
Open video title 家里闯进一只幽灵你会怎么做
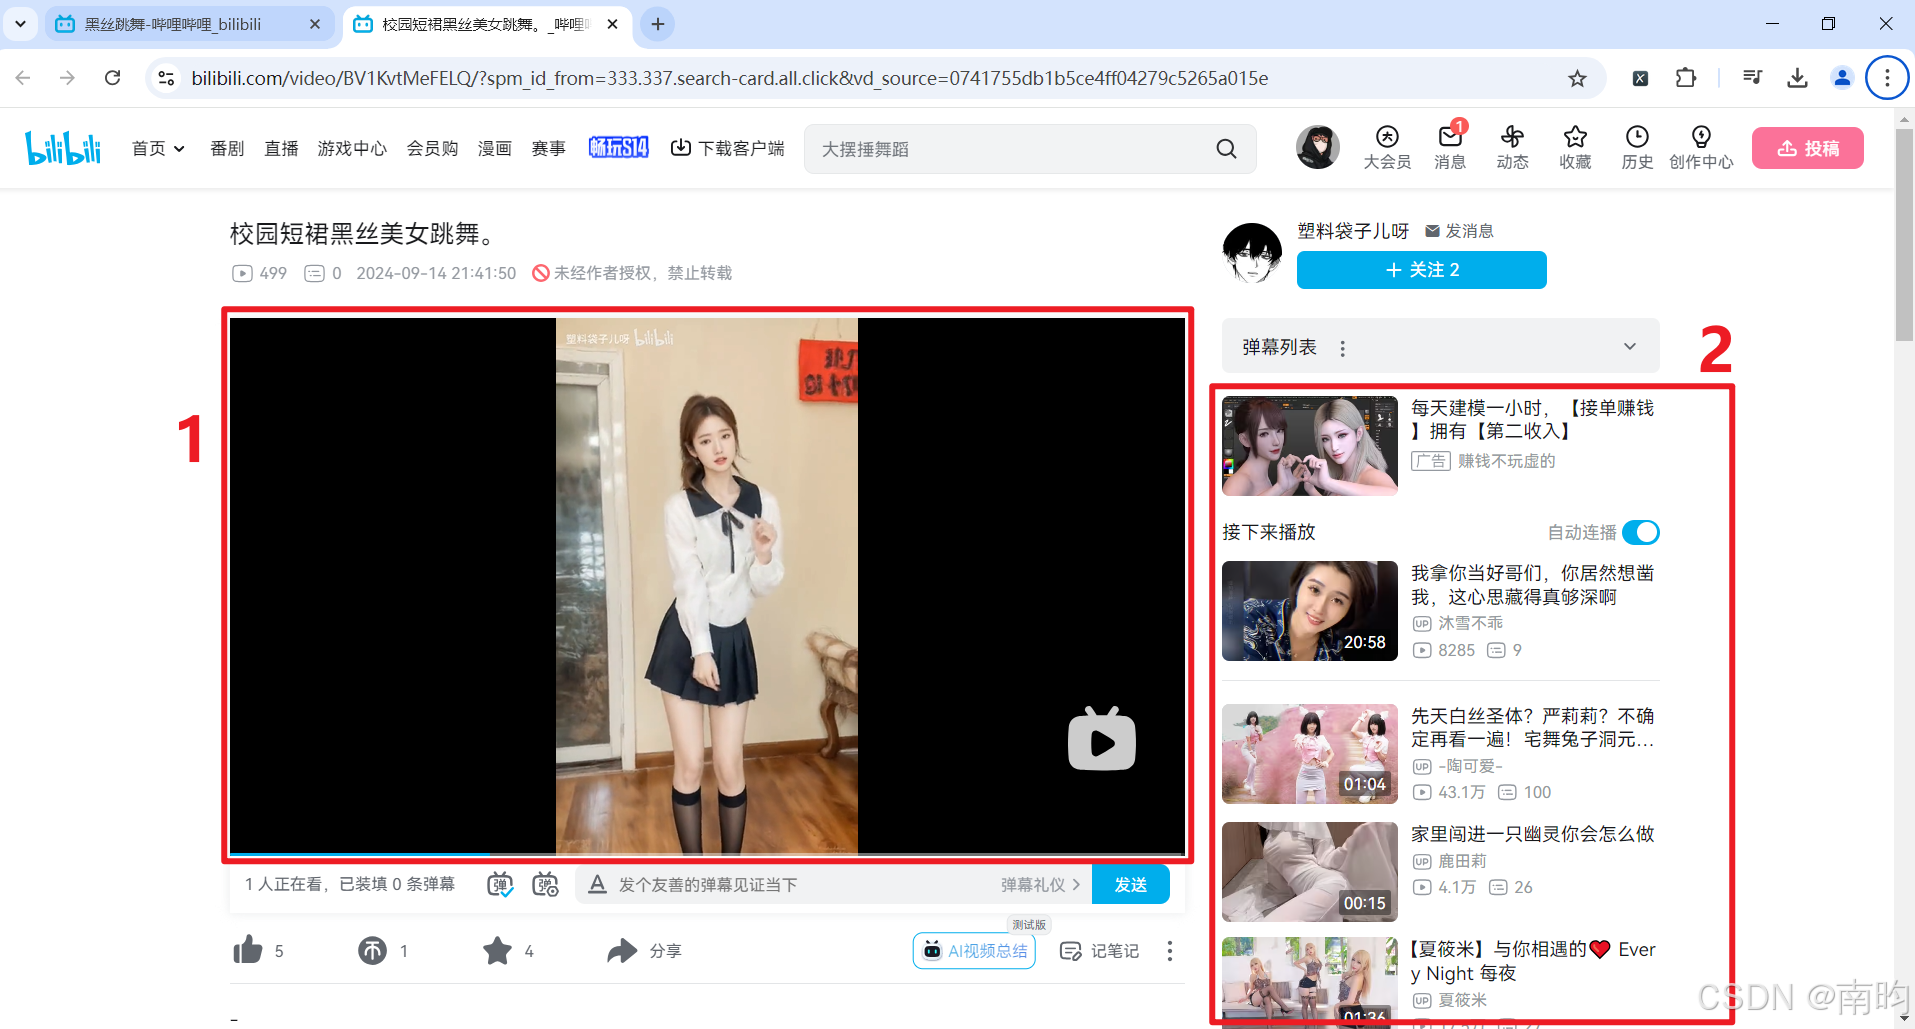pyautogui.click(x=1532, y=834)
